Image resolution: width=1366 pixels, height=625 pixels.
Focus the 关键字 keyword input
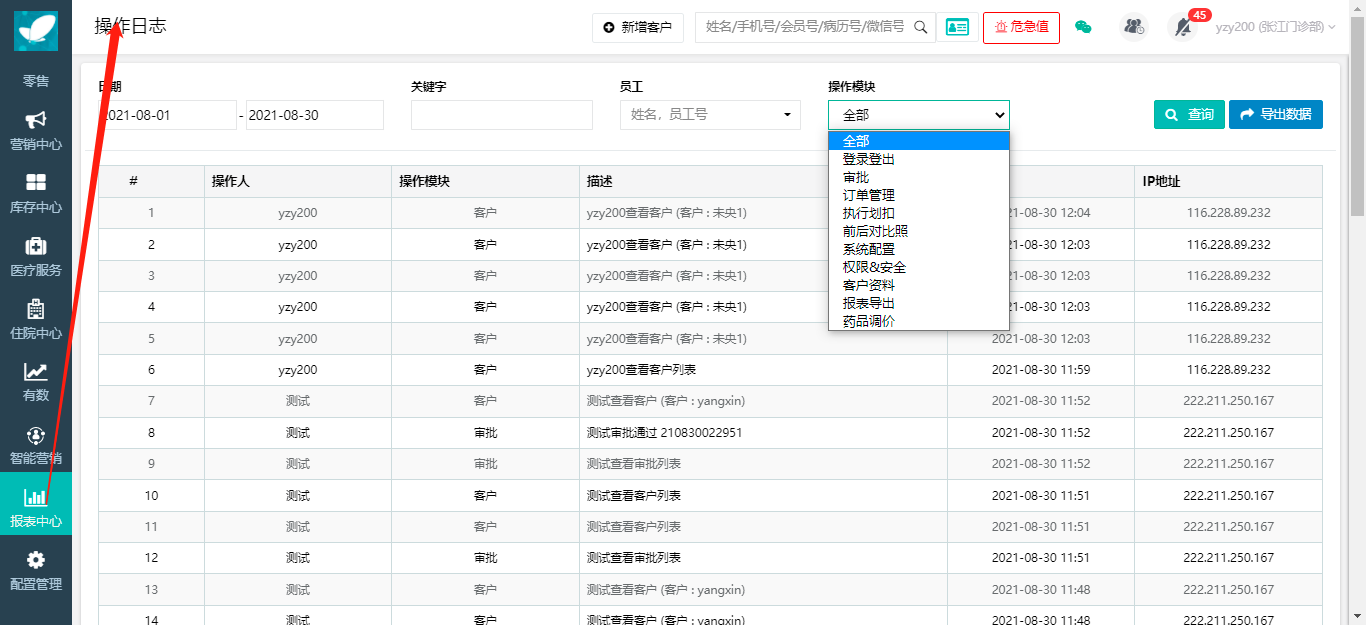coord(502,115)
